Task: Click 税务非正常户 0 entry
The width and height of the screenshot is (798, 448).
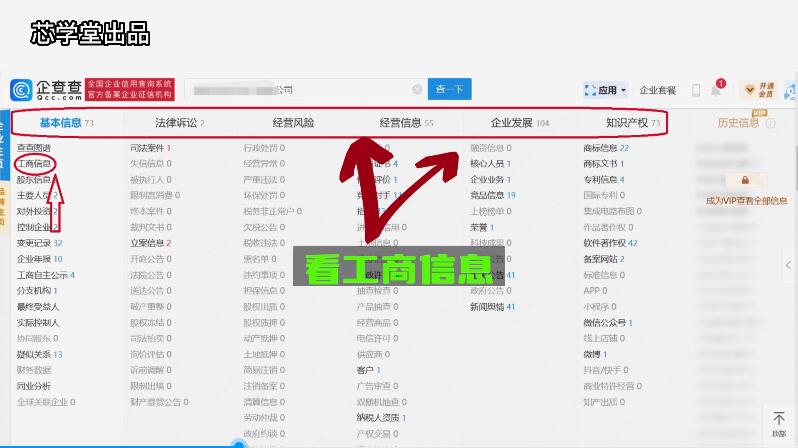Action: (x=272, y=211)
